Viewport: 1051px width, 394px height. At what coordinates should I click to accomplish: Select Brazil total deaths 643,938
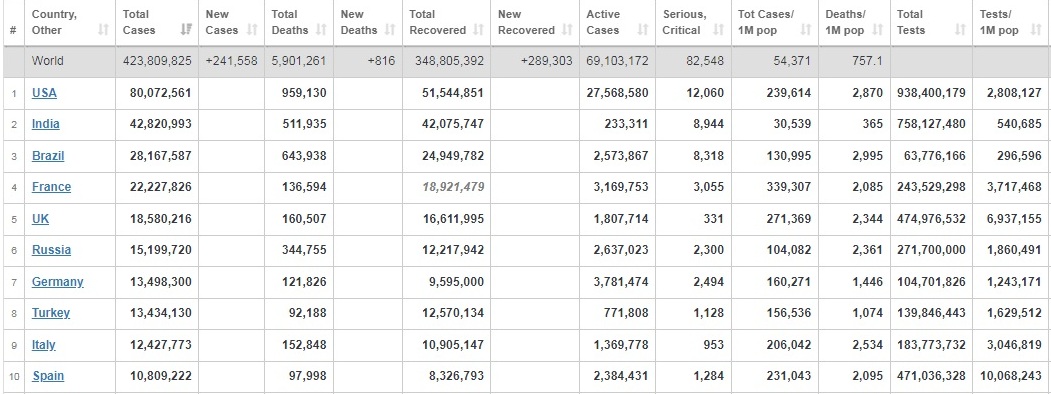pyautogui.click(x=304, y=155)
